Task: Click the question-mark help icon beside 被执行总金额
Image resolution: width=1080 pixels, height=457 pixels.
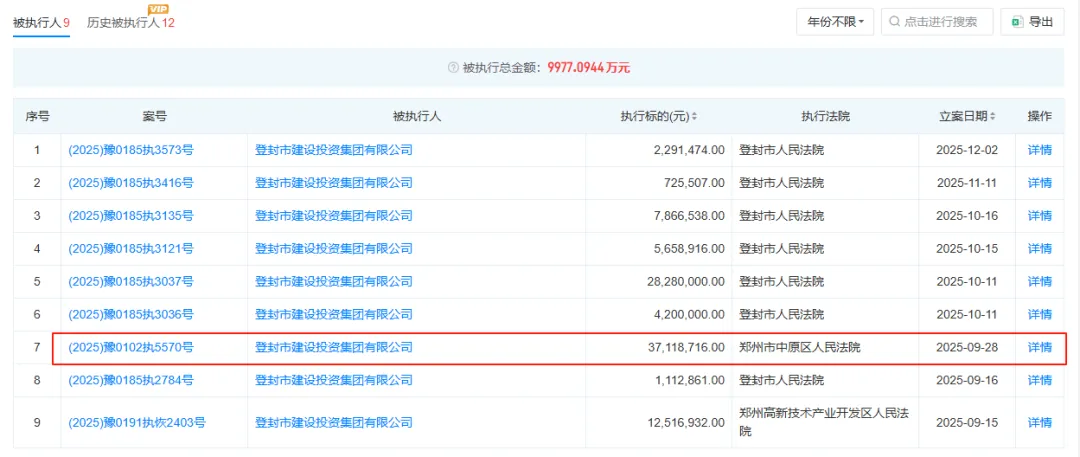Action: 453,68
